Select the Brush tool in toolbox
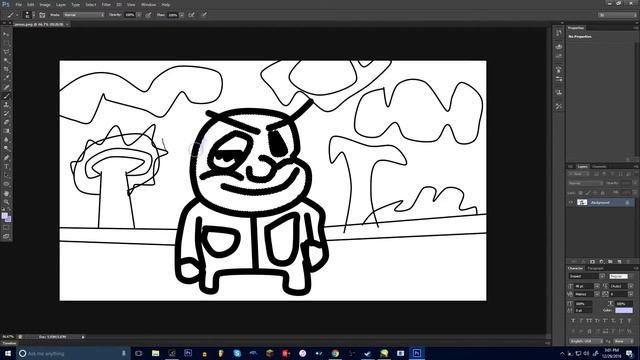The image size is (640, 360). pos(6,96)
